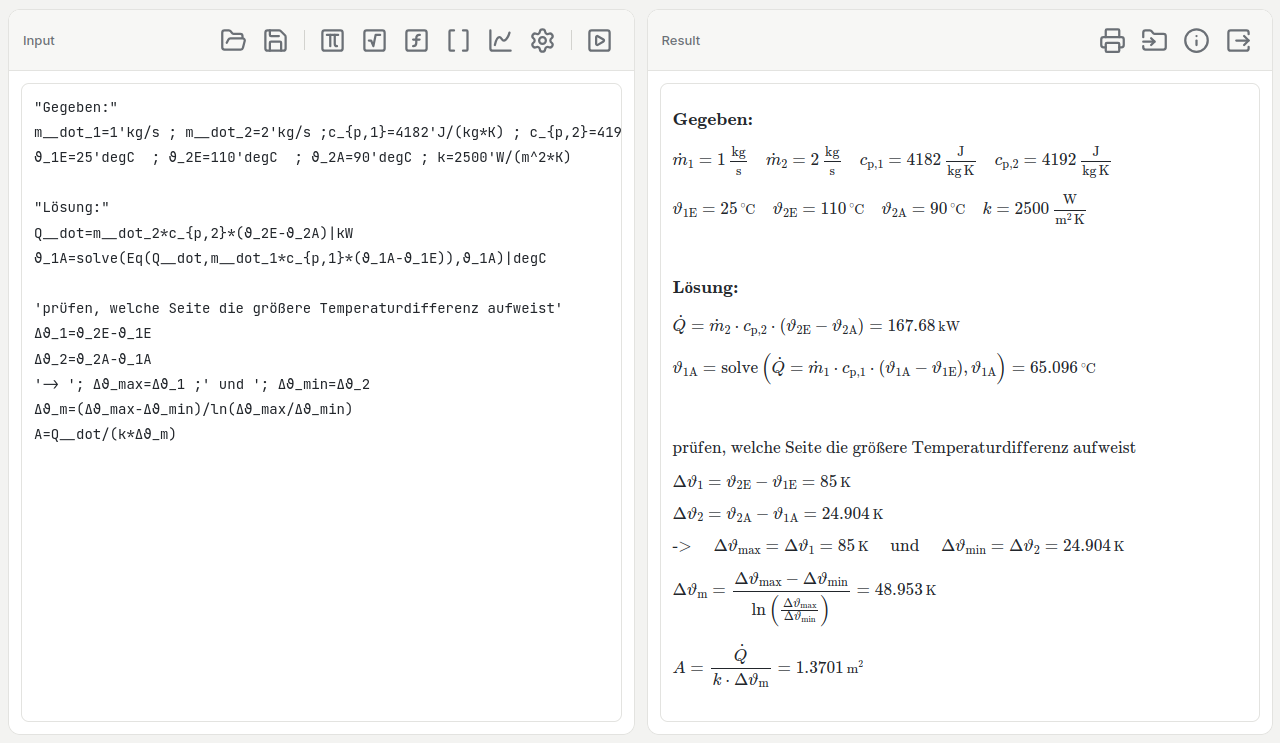Click the Δϑ_max=Δϑ_1 input line
Screen dimensions: 1280x743
(x=202, y=384)
